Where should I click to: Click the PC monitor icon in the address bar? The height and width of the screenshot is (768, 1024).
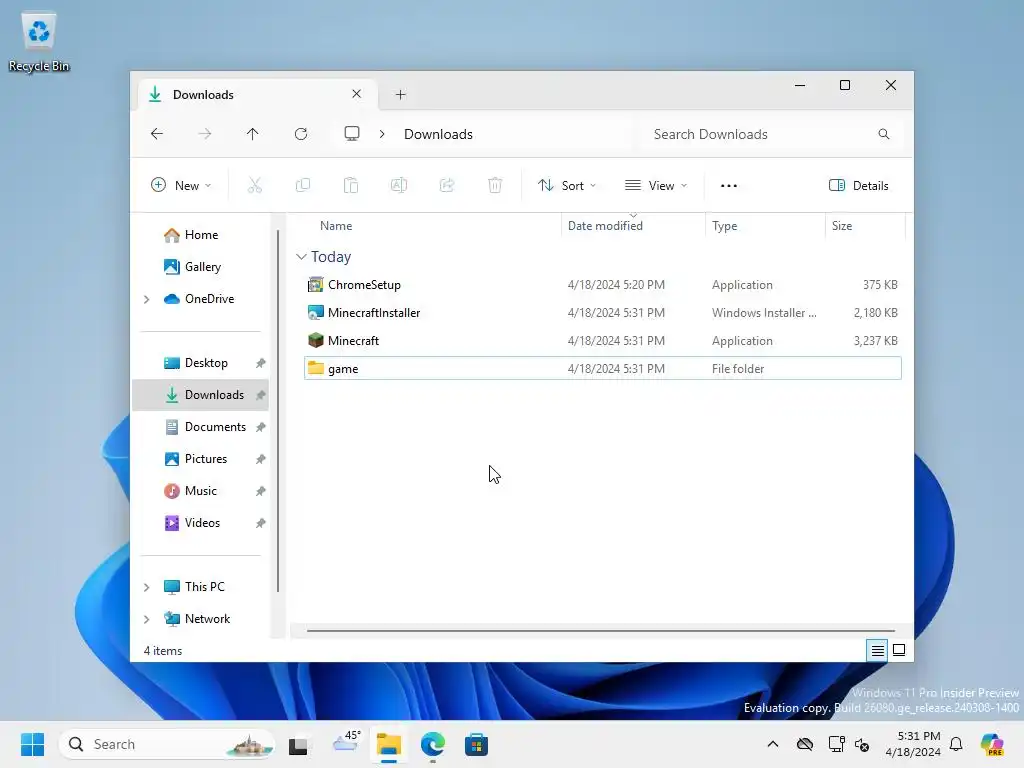click(352, 134)
